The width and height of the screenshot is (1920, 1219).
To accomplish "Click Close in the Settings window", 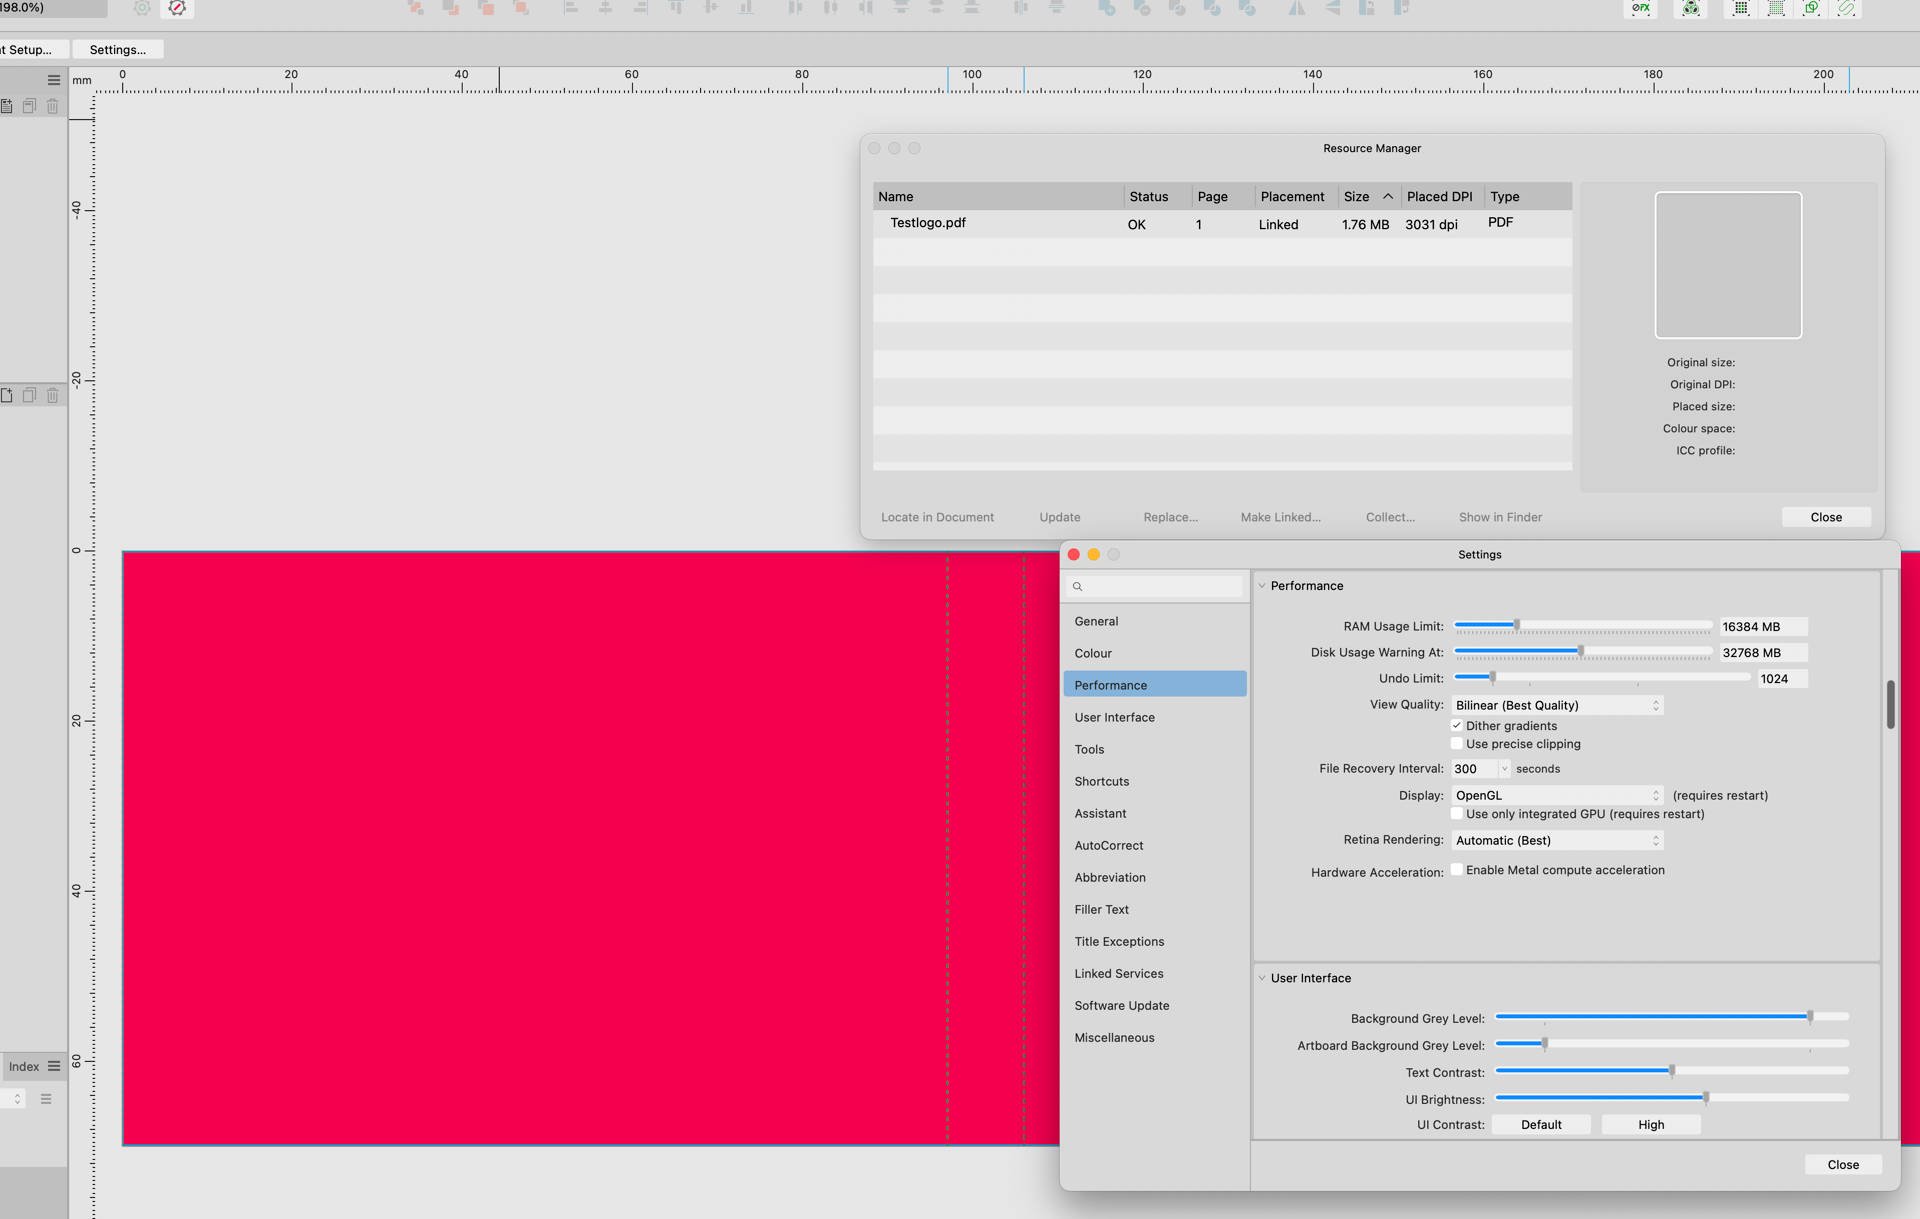I will pos(1843,1165).
